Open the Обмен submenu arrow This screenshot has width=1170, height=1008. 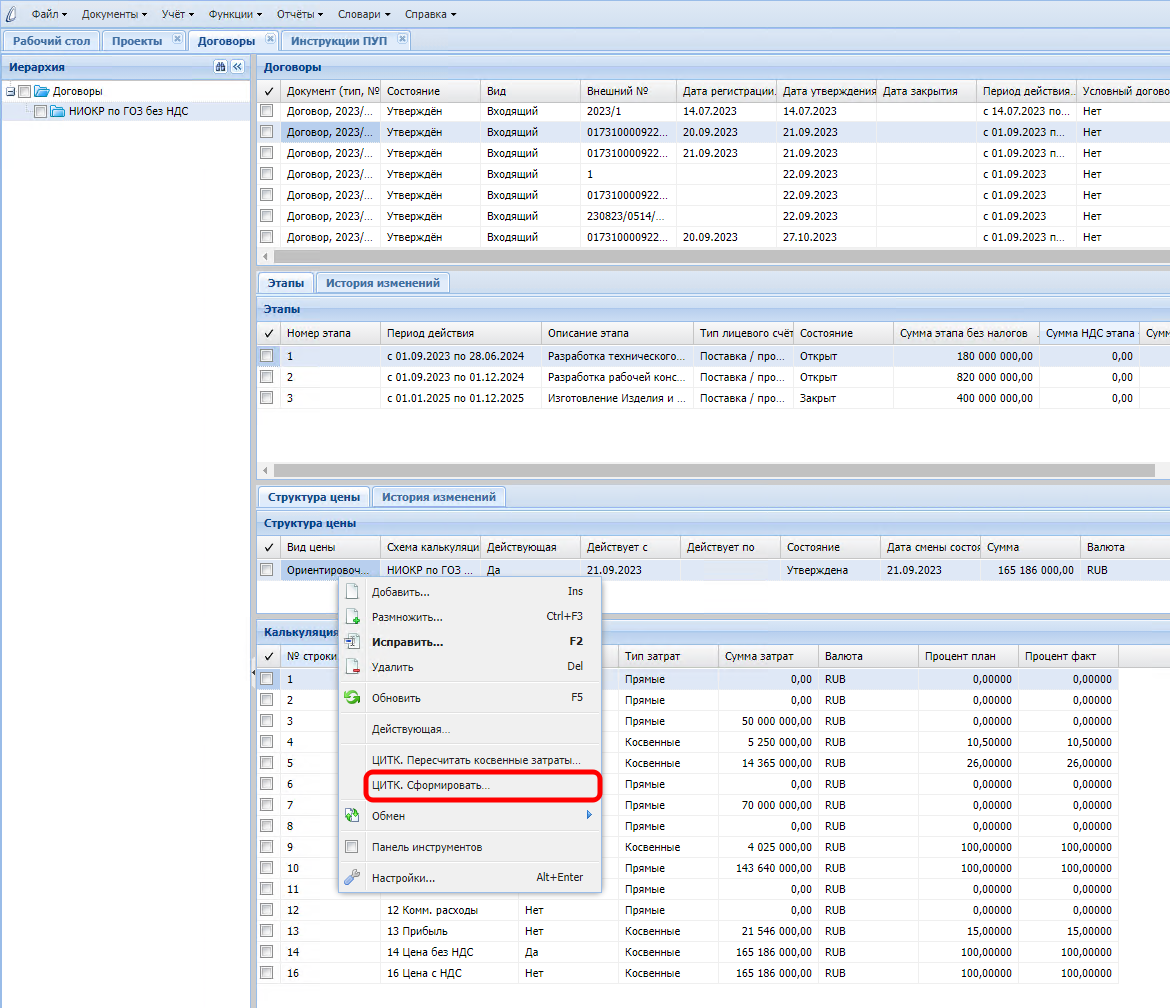coord(589,816)
